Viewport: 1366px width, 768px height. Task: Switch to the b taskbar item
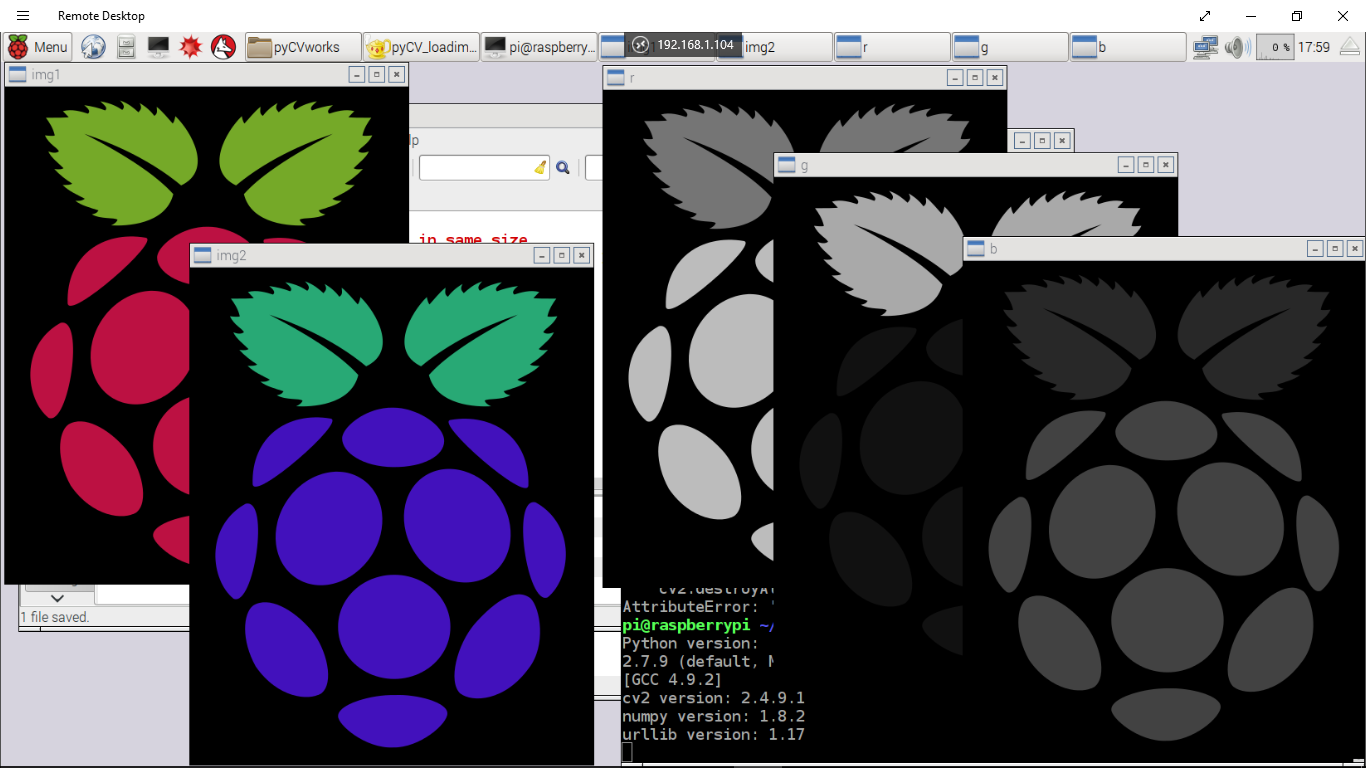pos(1128,47)
